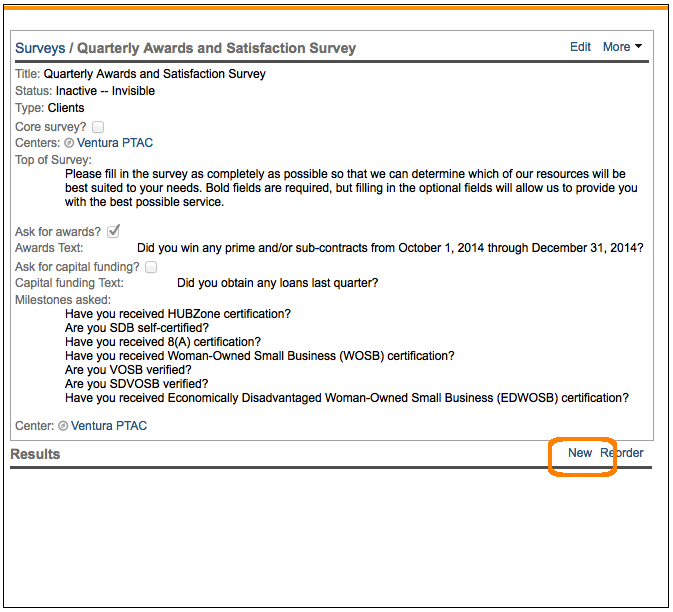Click the Awards Text question about prime contracts

point(390,248)
